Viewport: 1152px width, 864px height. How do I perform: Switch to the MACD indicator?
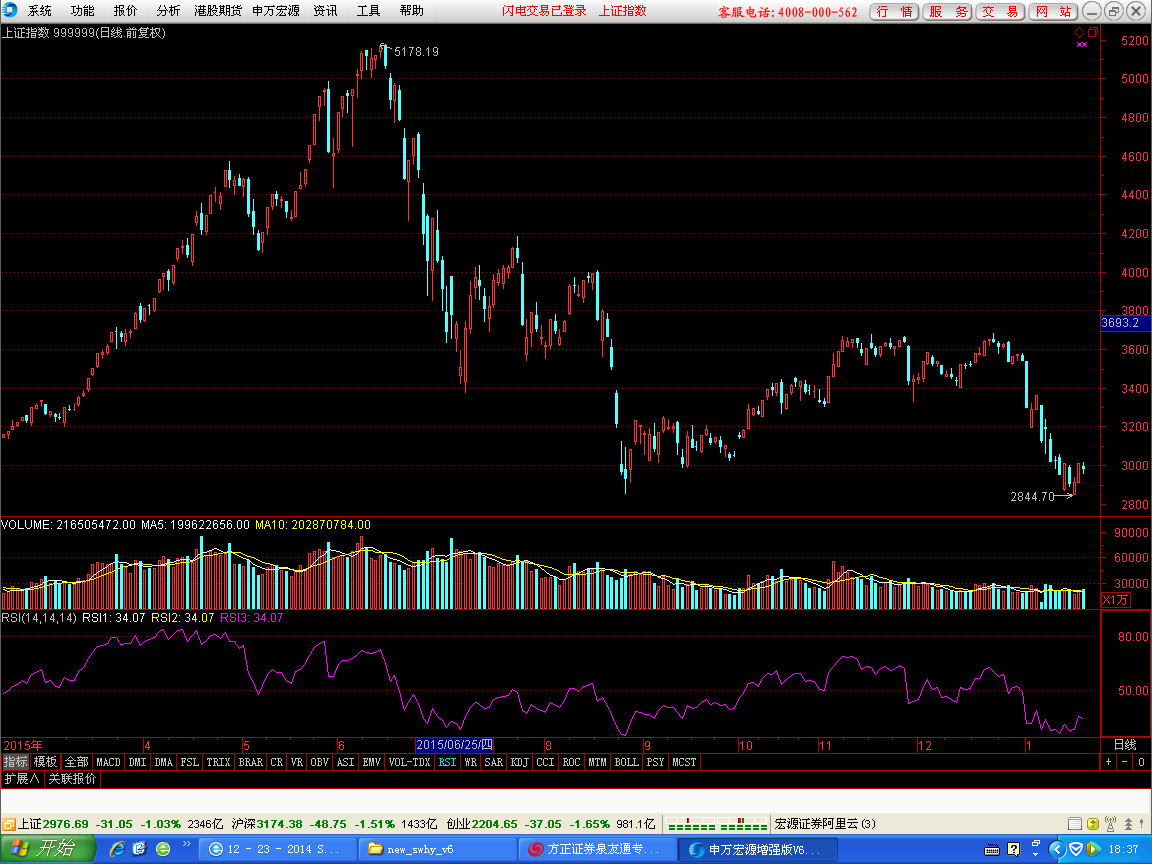pyautogui.click(x=109, y=762)
